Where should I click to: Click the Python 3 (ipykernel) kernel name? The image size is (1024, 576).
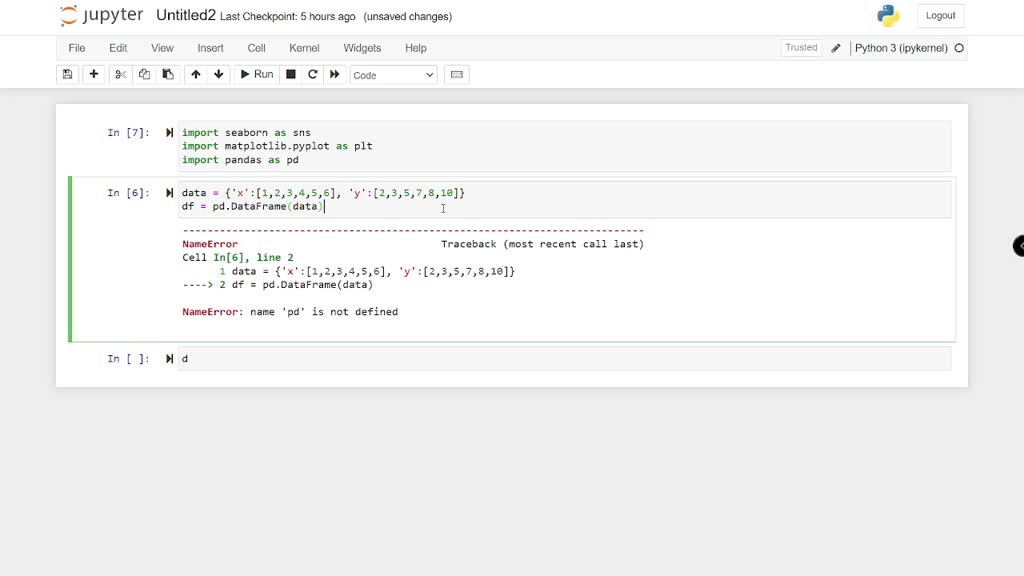[901, 48]
